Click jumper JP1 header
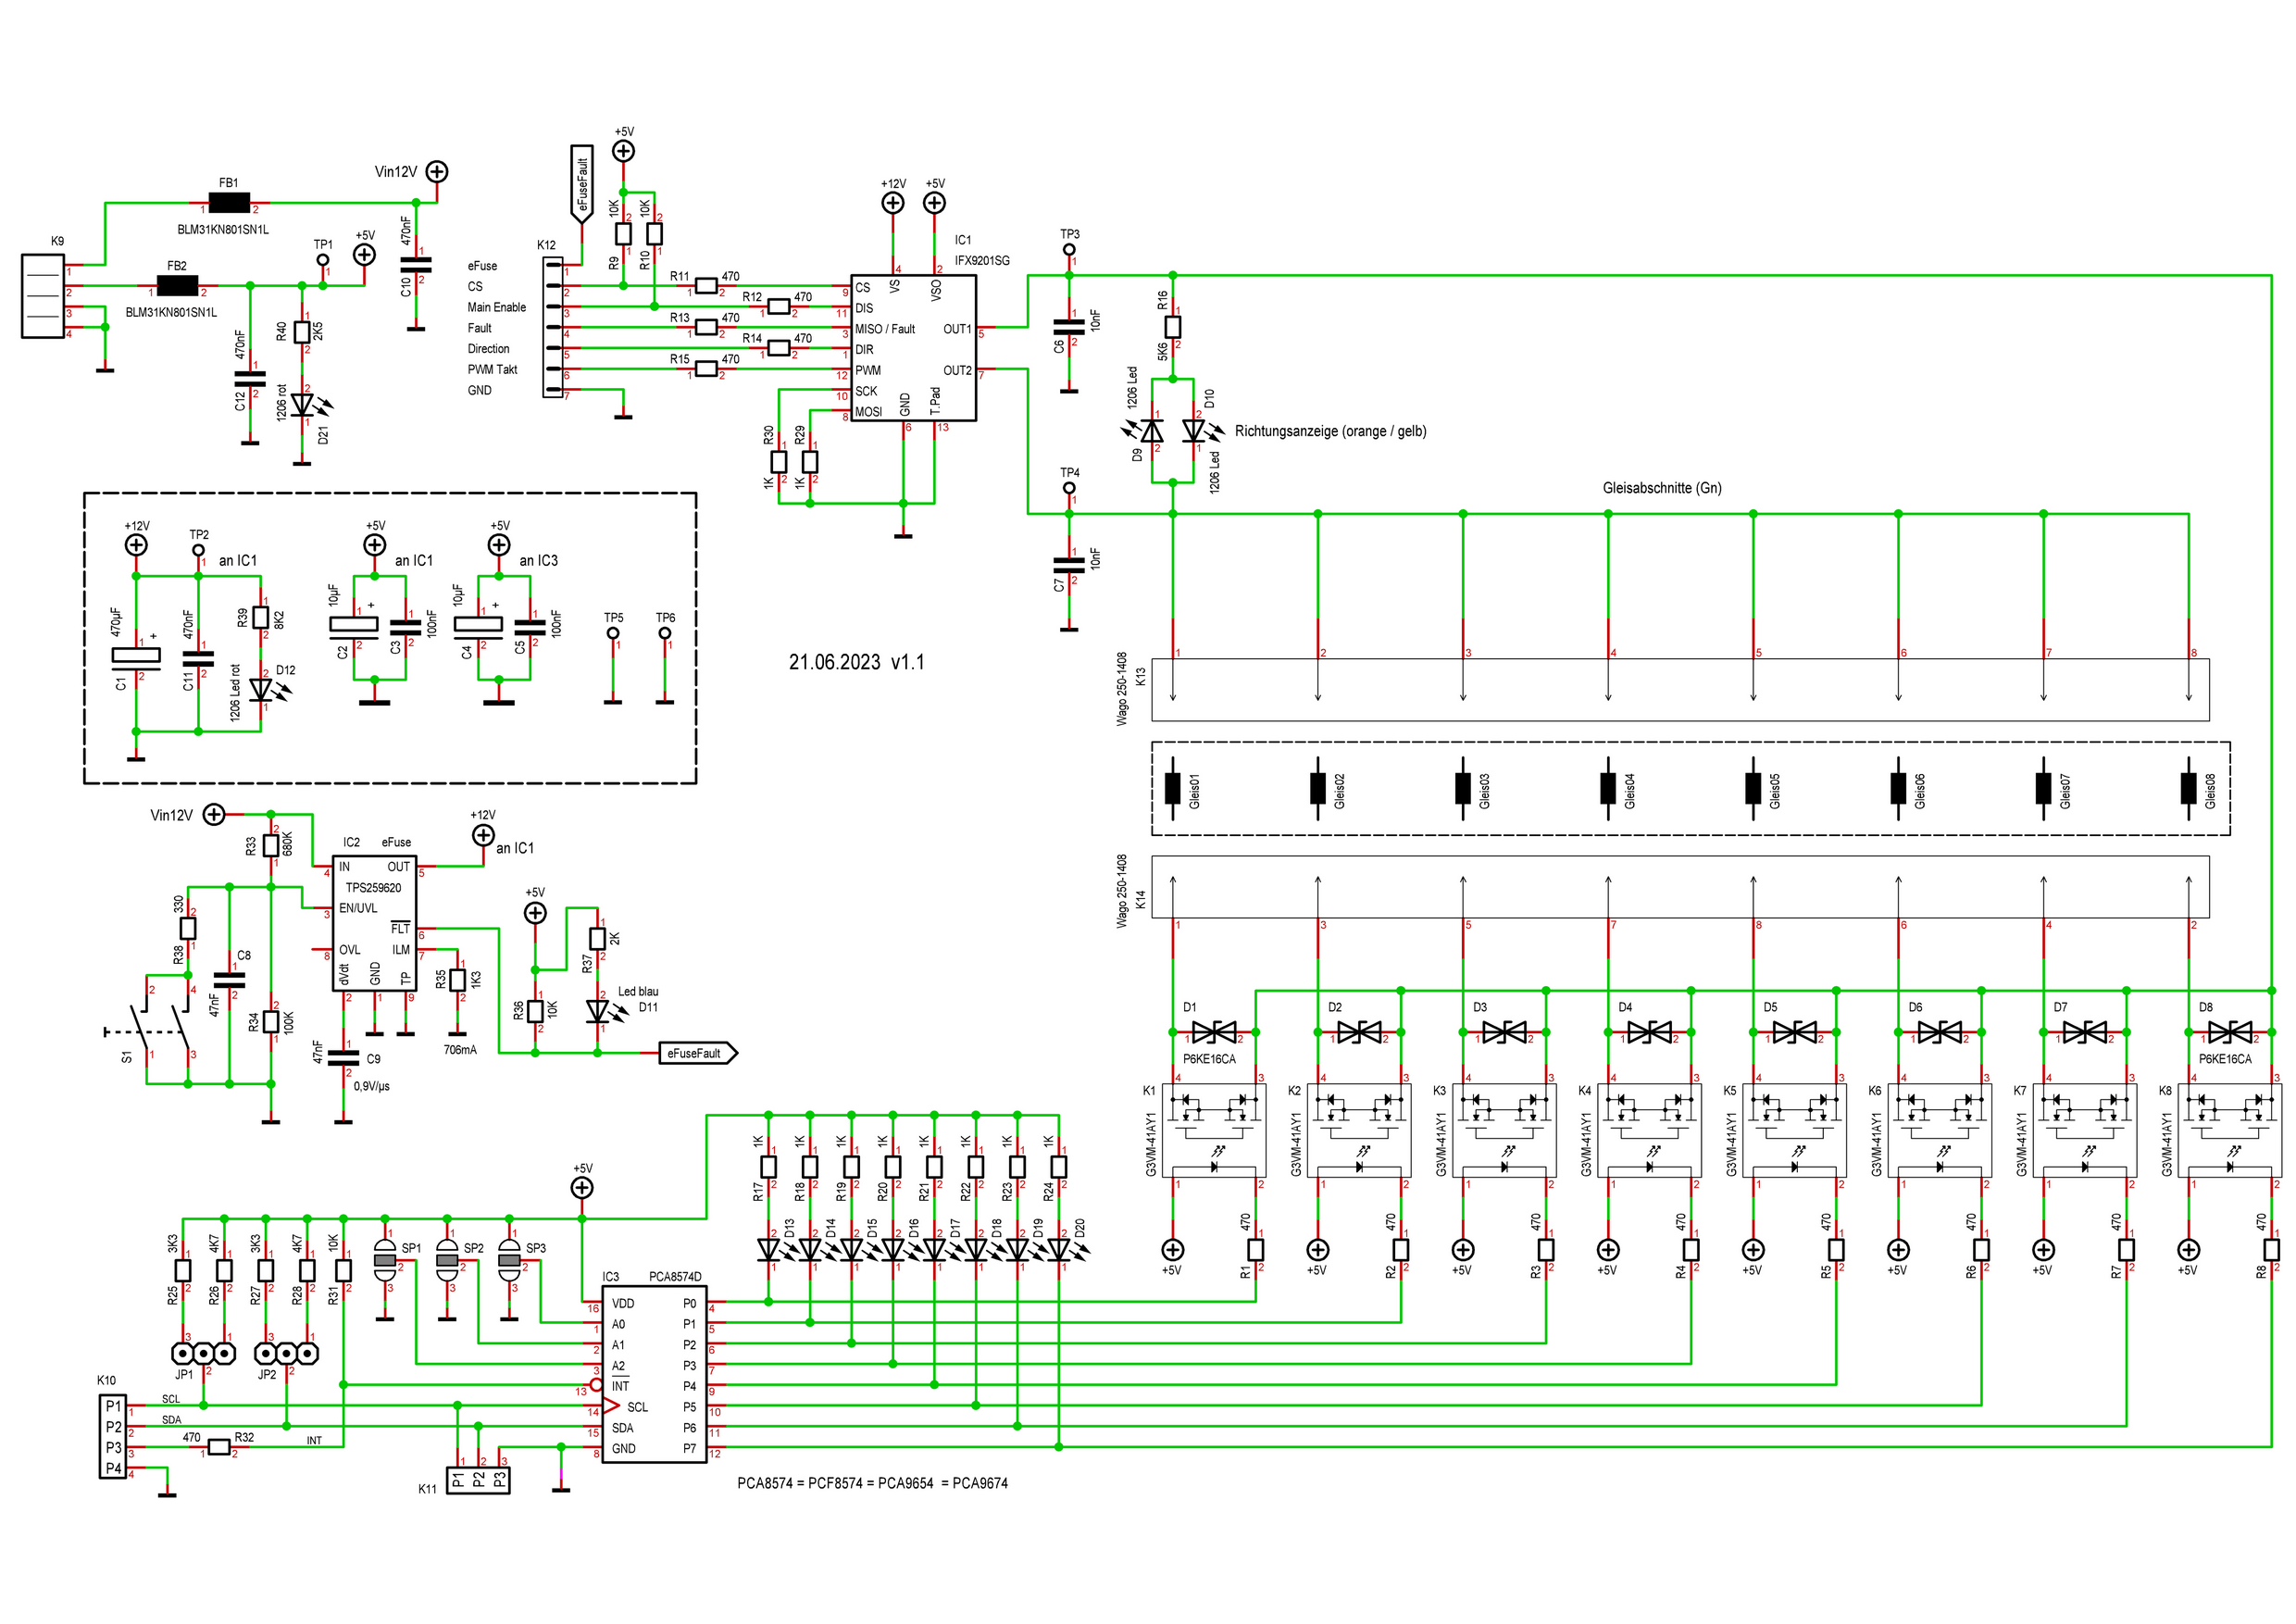Viewport: 2296px width, 1624px height. [x=204, y=1354]
